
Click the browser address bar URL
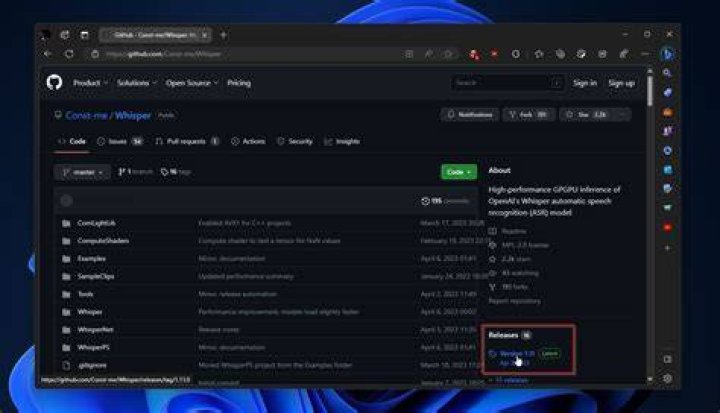163,54
